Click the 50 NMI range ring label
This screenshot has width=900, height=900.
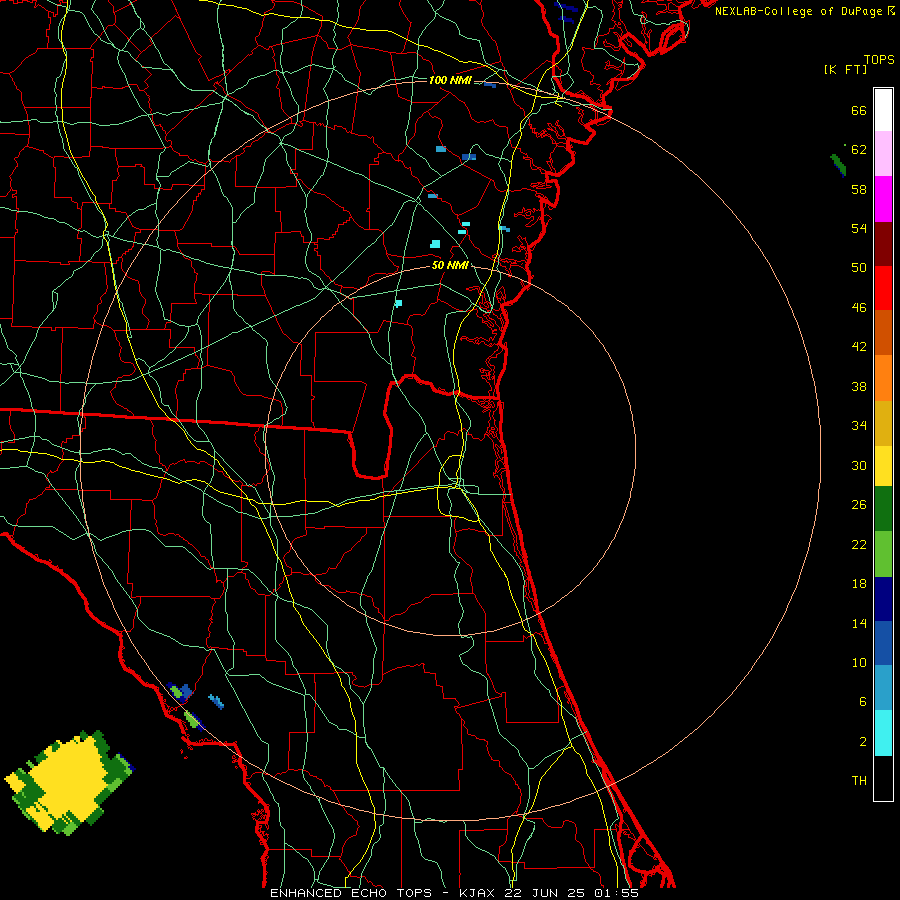click(450, 265)
